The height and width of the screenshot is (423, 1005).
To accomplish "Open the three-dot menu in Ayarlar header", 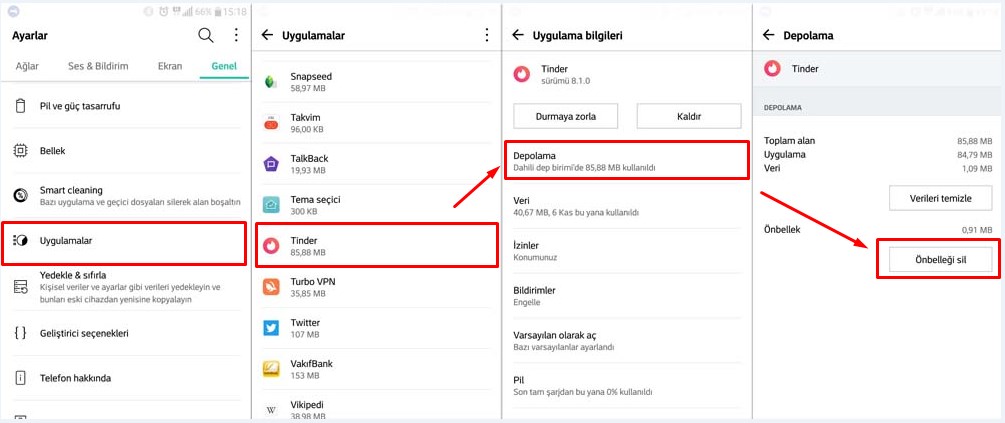I will coord(236,35).
